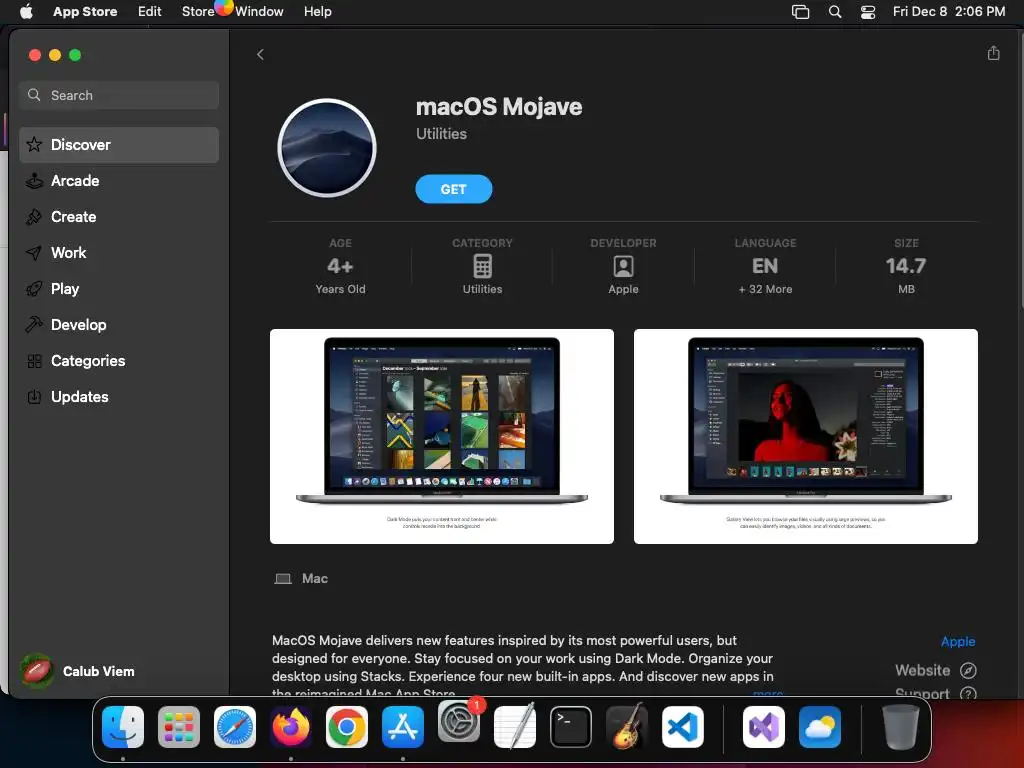Launch Google Chrome from the dock
Screen dimensions: 1024x768
[x=347, y=727]
